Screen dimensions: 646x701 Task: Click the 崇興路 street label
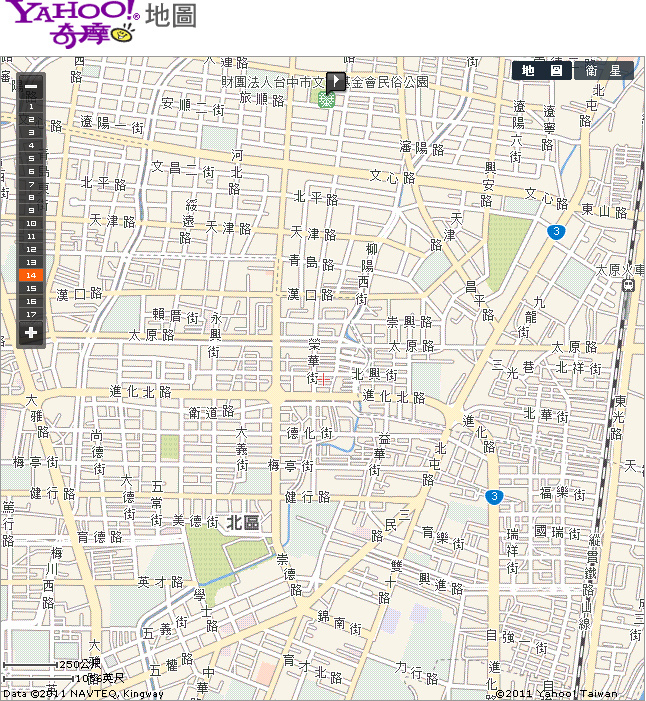coord(409,321)
